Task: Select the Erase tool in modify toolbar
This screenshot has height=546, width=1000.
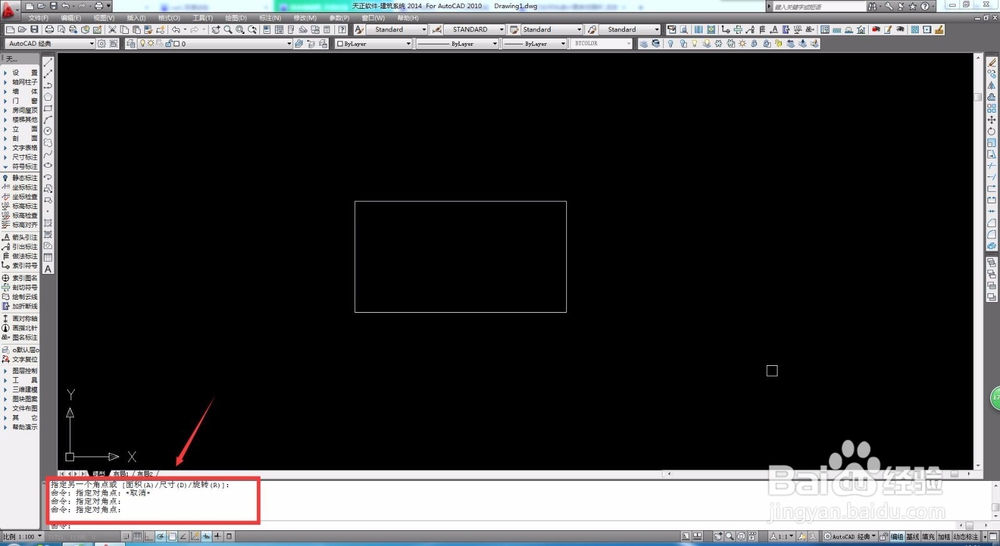Action: click(x=992, y=63)
